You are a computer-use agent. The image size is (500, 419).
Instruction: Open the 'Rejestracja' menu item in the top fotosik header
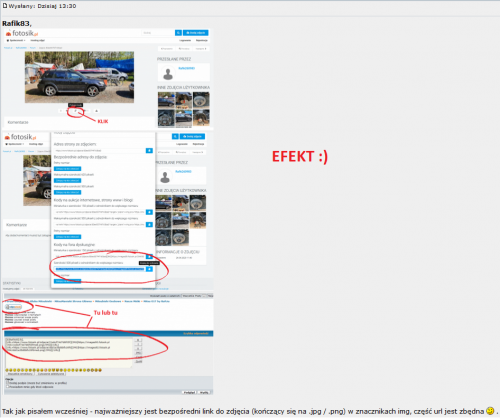[x=202, y=40]
